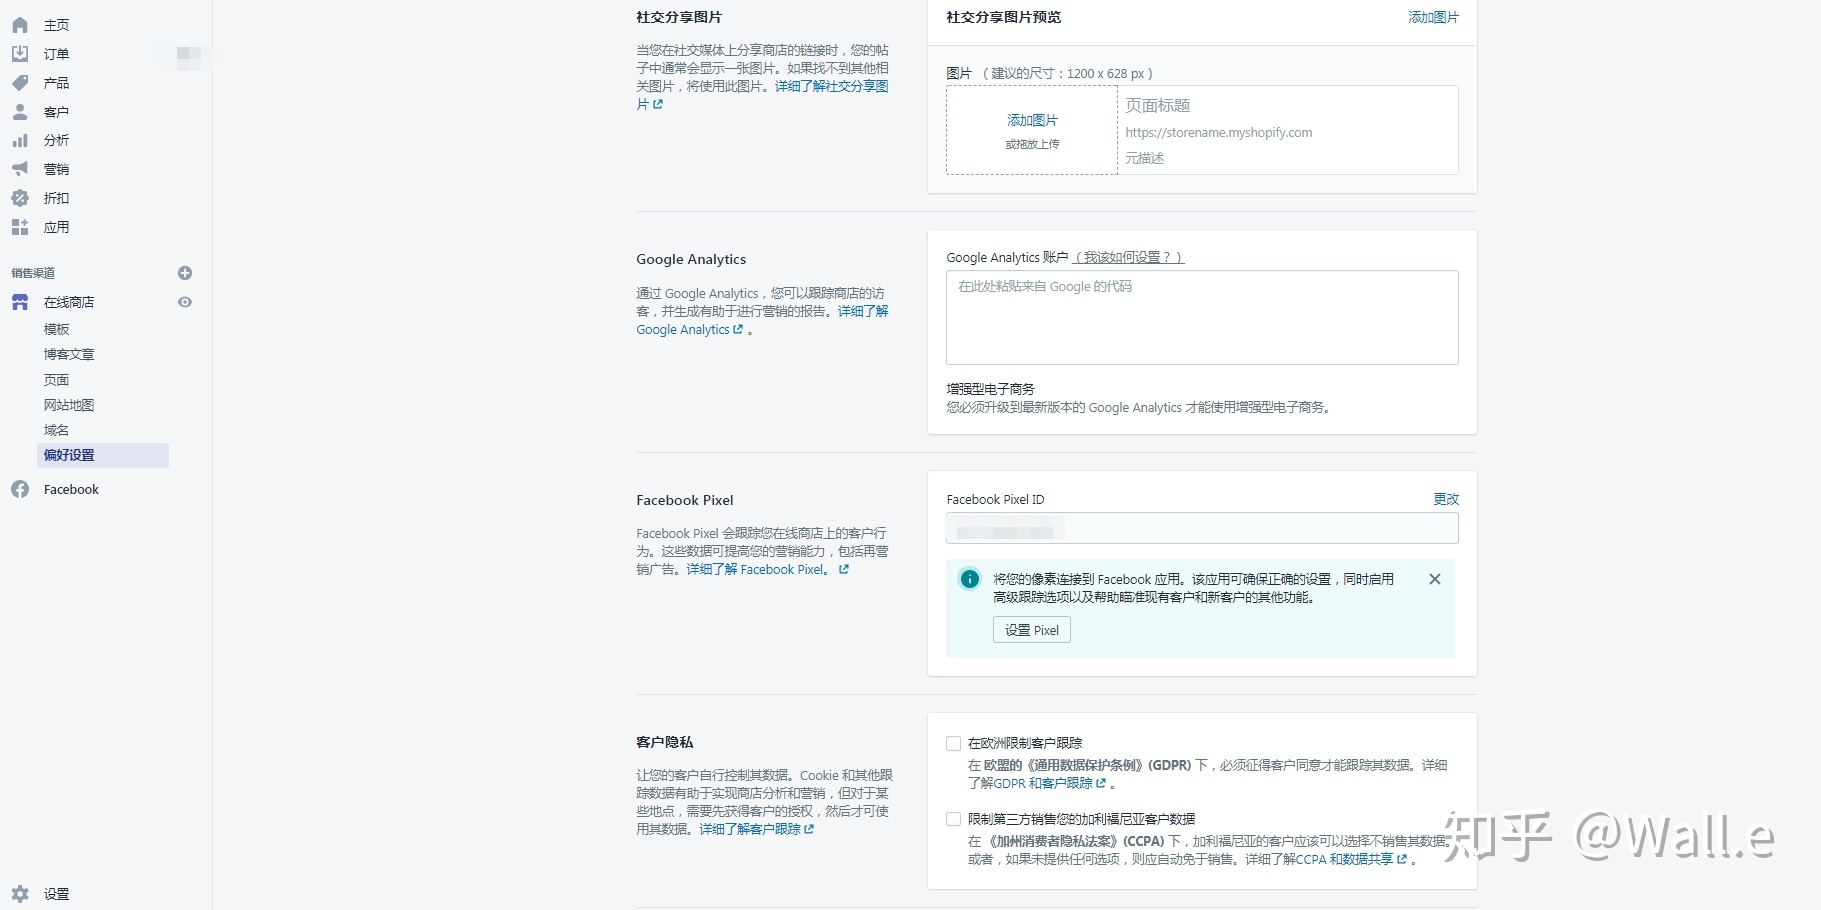Click the 页面标题 preview text
1821x910 pixels.
[x=1158, y=105]
